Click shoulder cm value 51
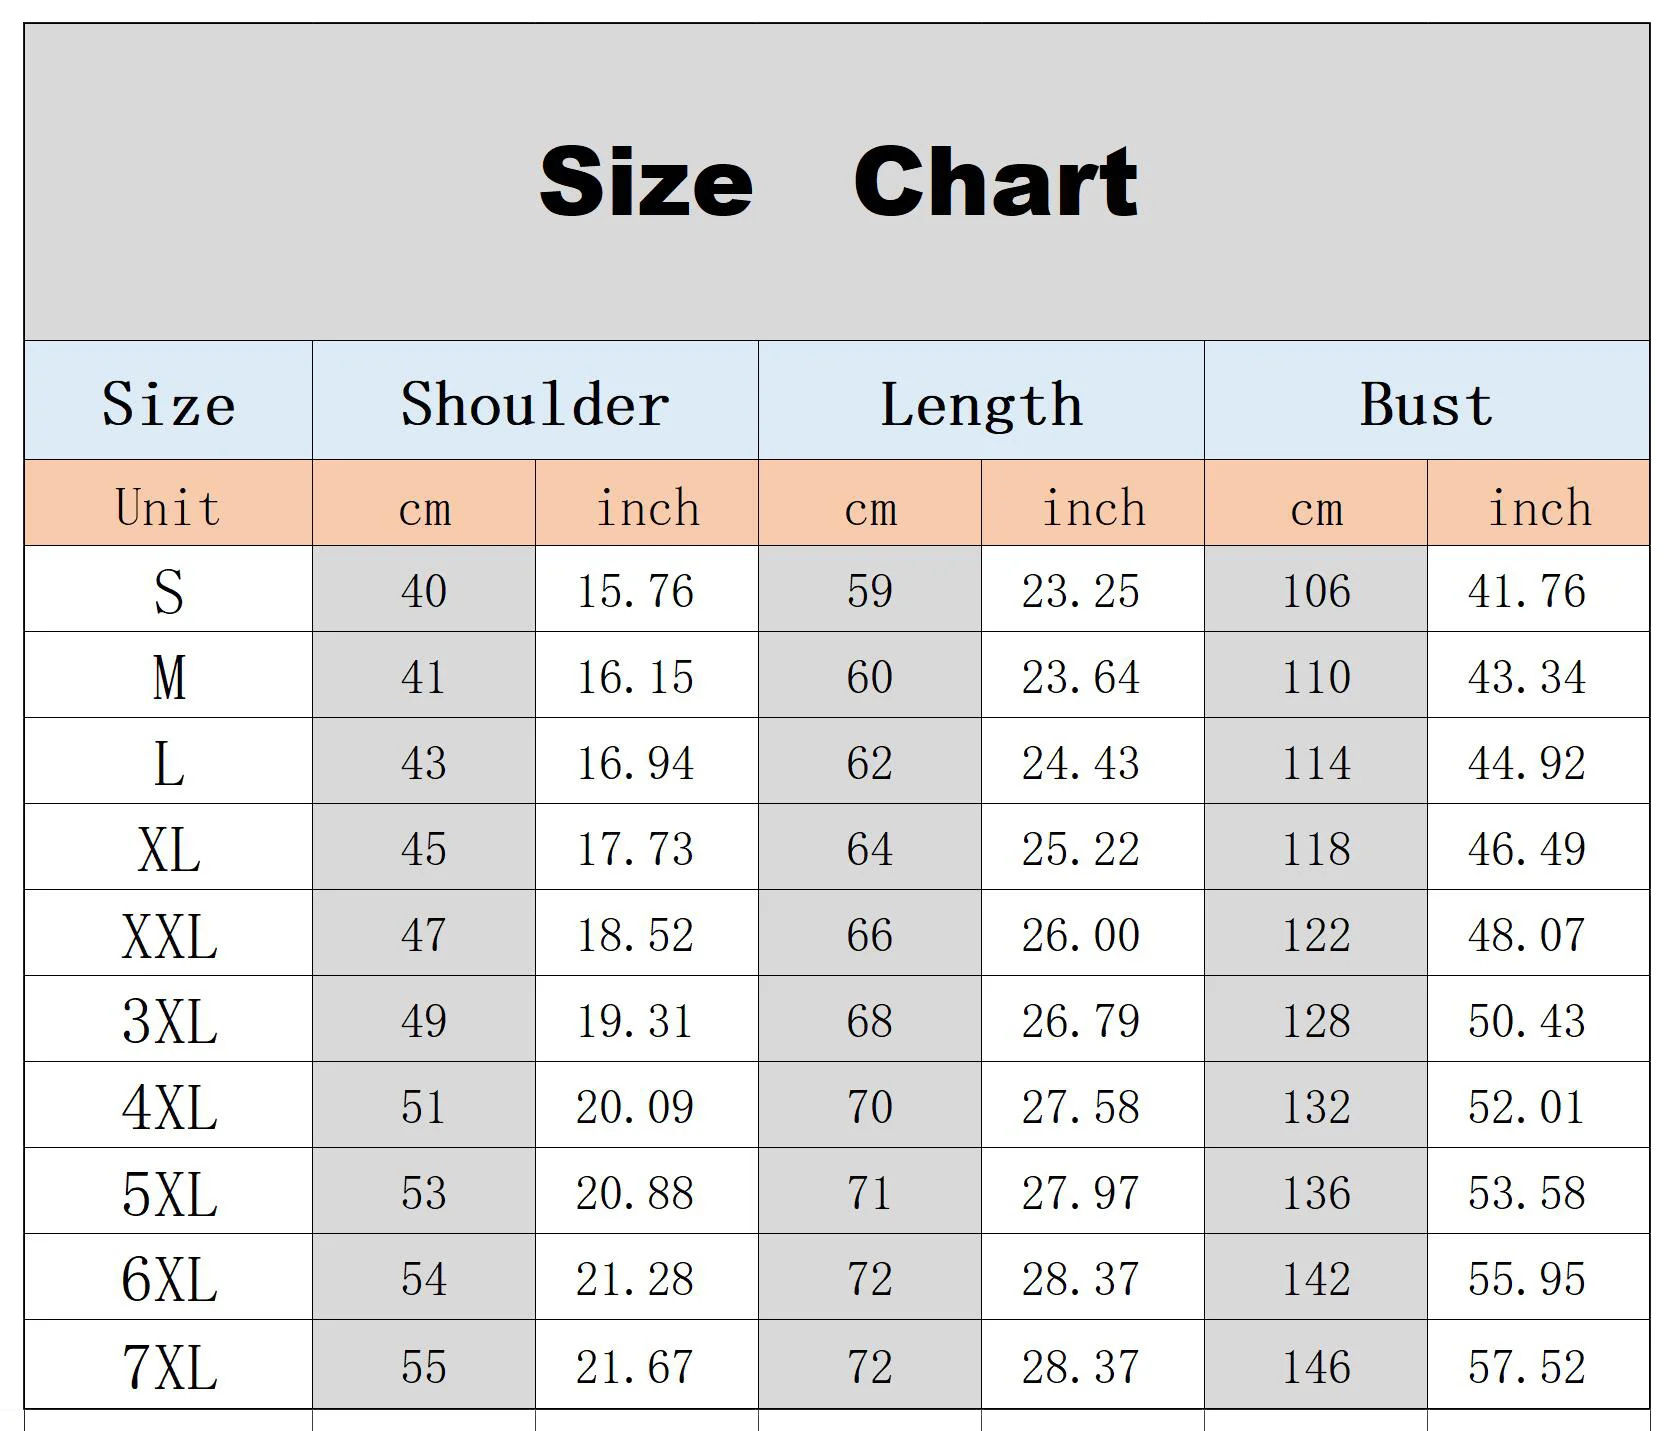The image size is (1676, 1431). (424, 1107)
